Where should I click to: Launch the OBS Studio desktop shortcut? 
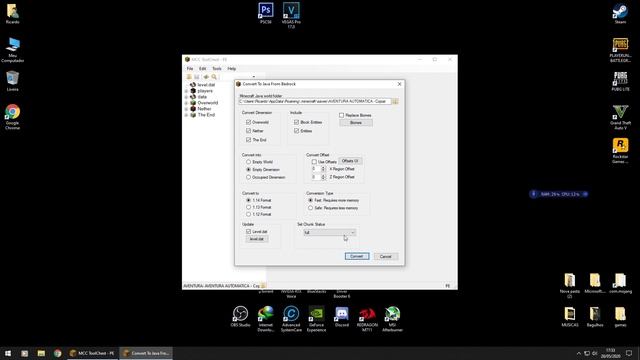(x=240, y=317)
